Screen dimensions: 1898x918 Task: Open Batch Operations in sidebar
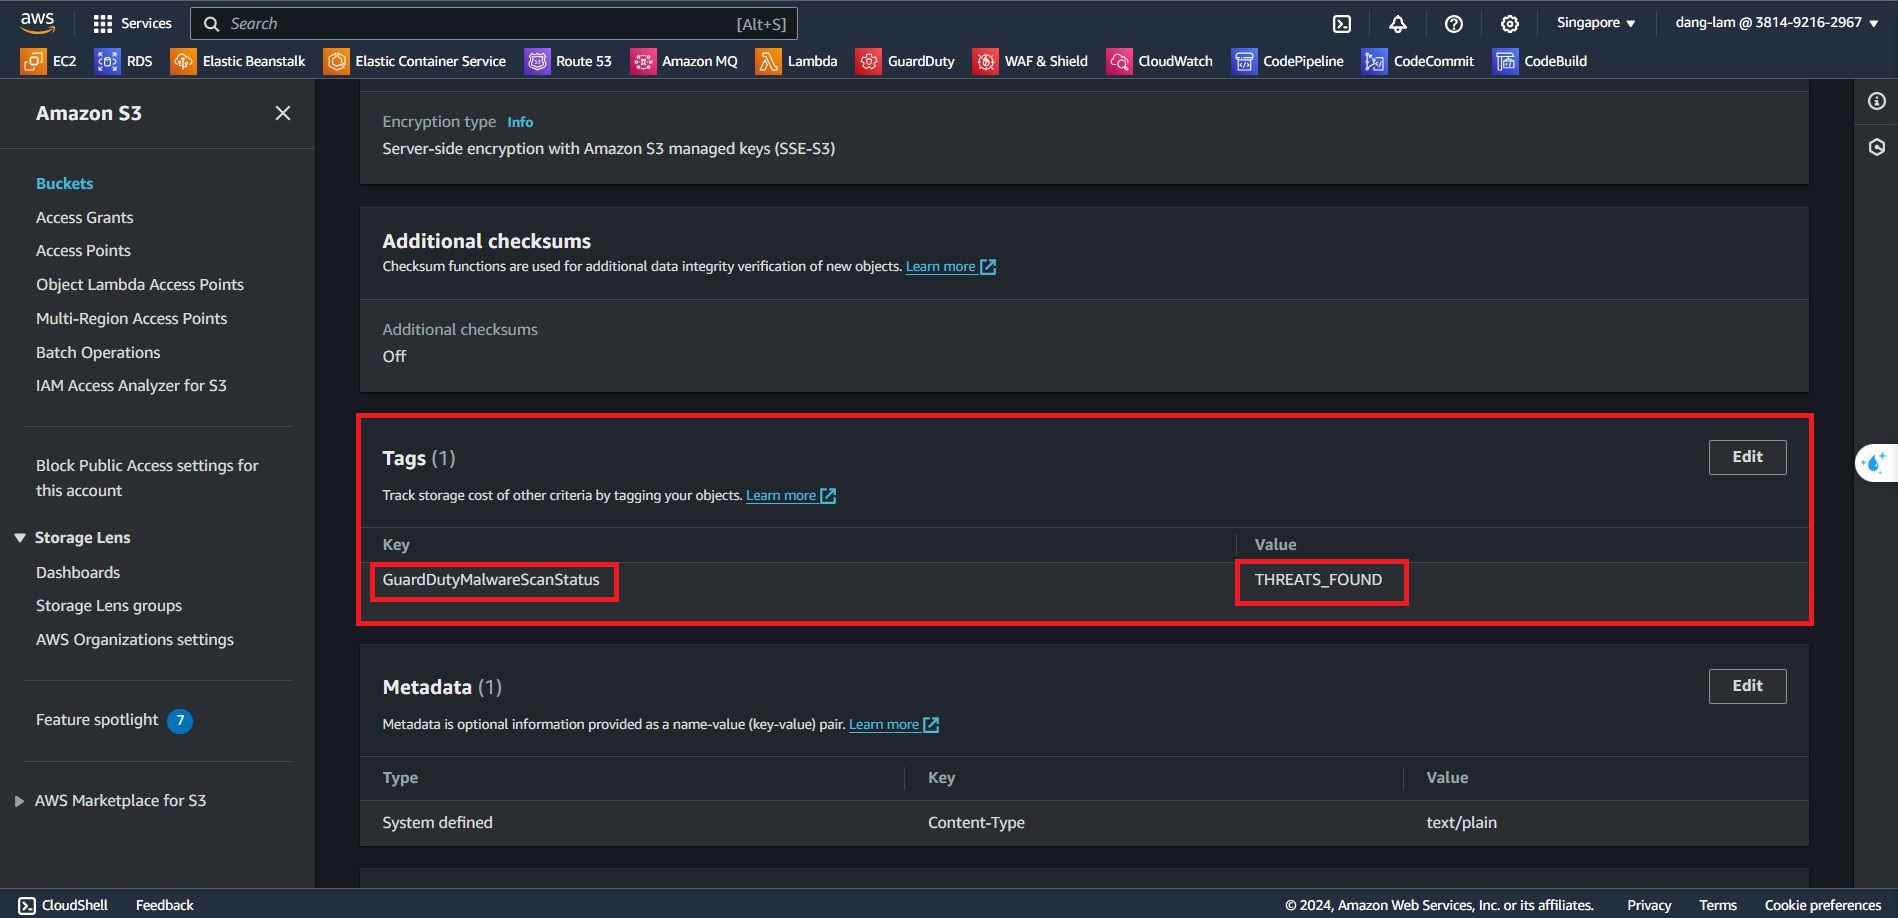coord(98,353)
